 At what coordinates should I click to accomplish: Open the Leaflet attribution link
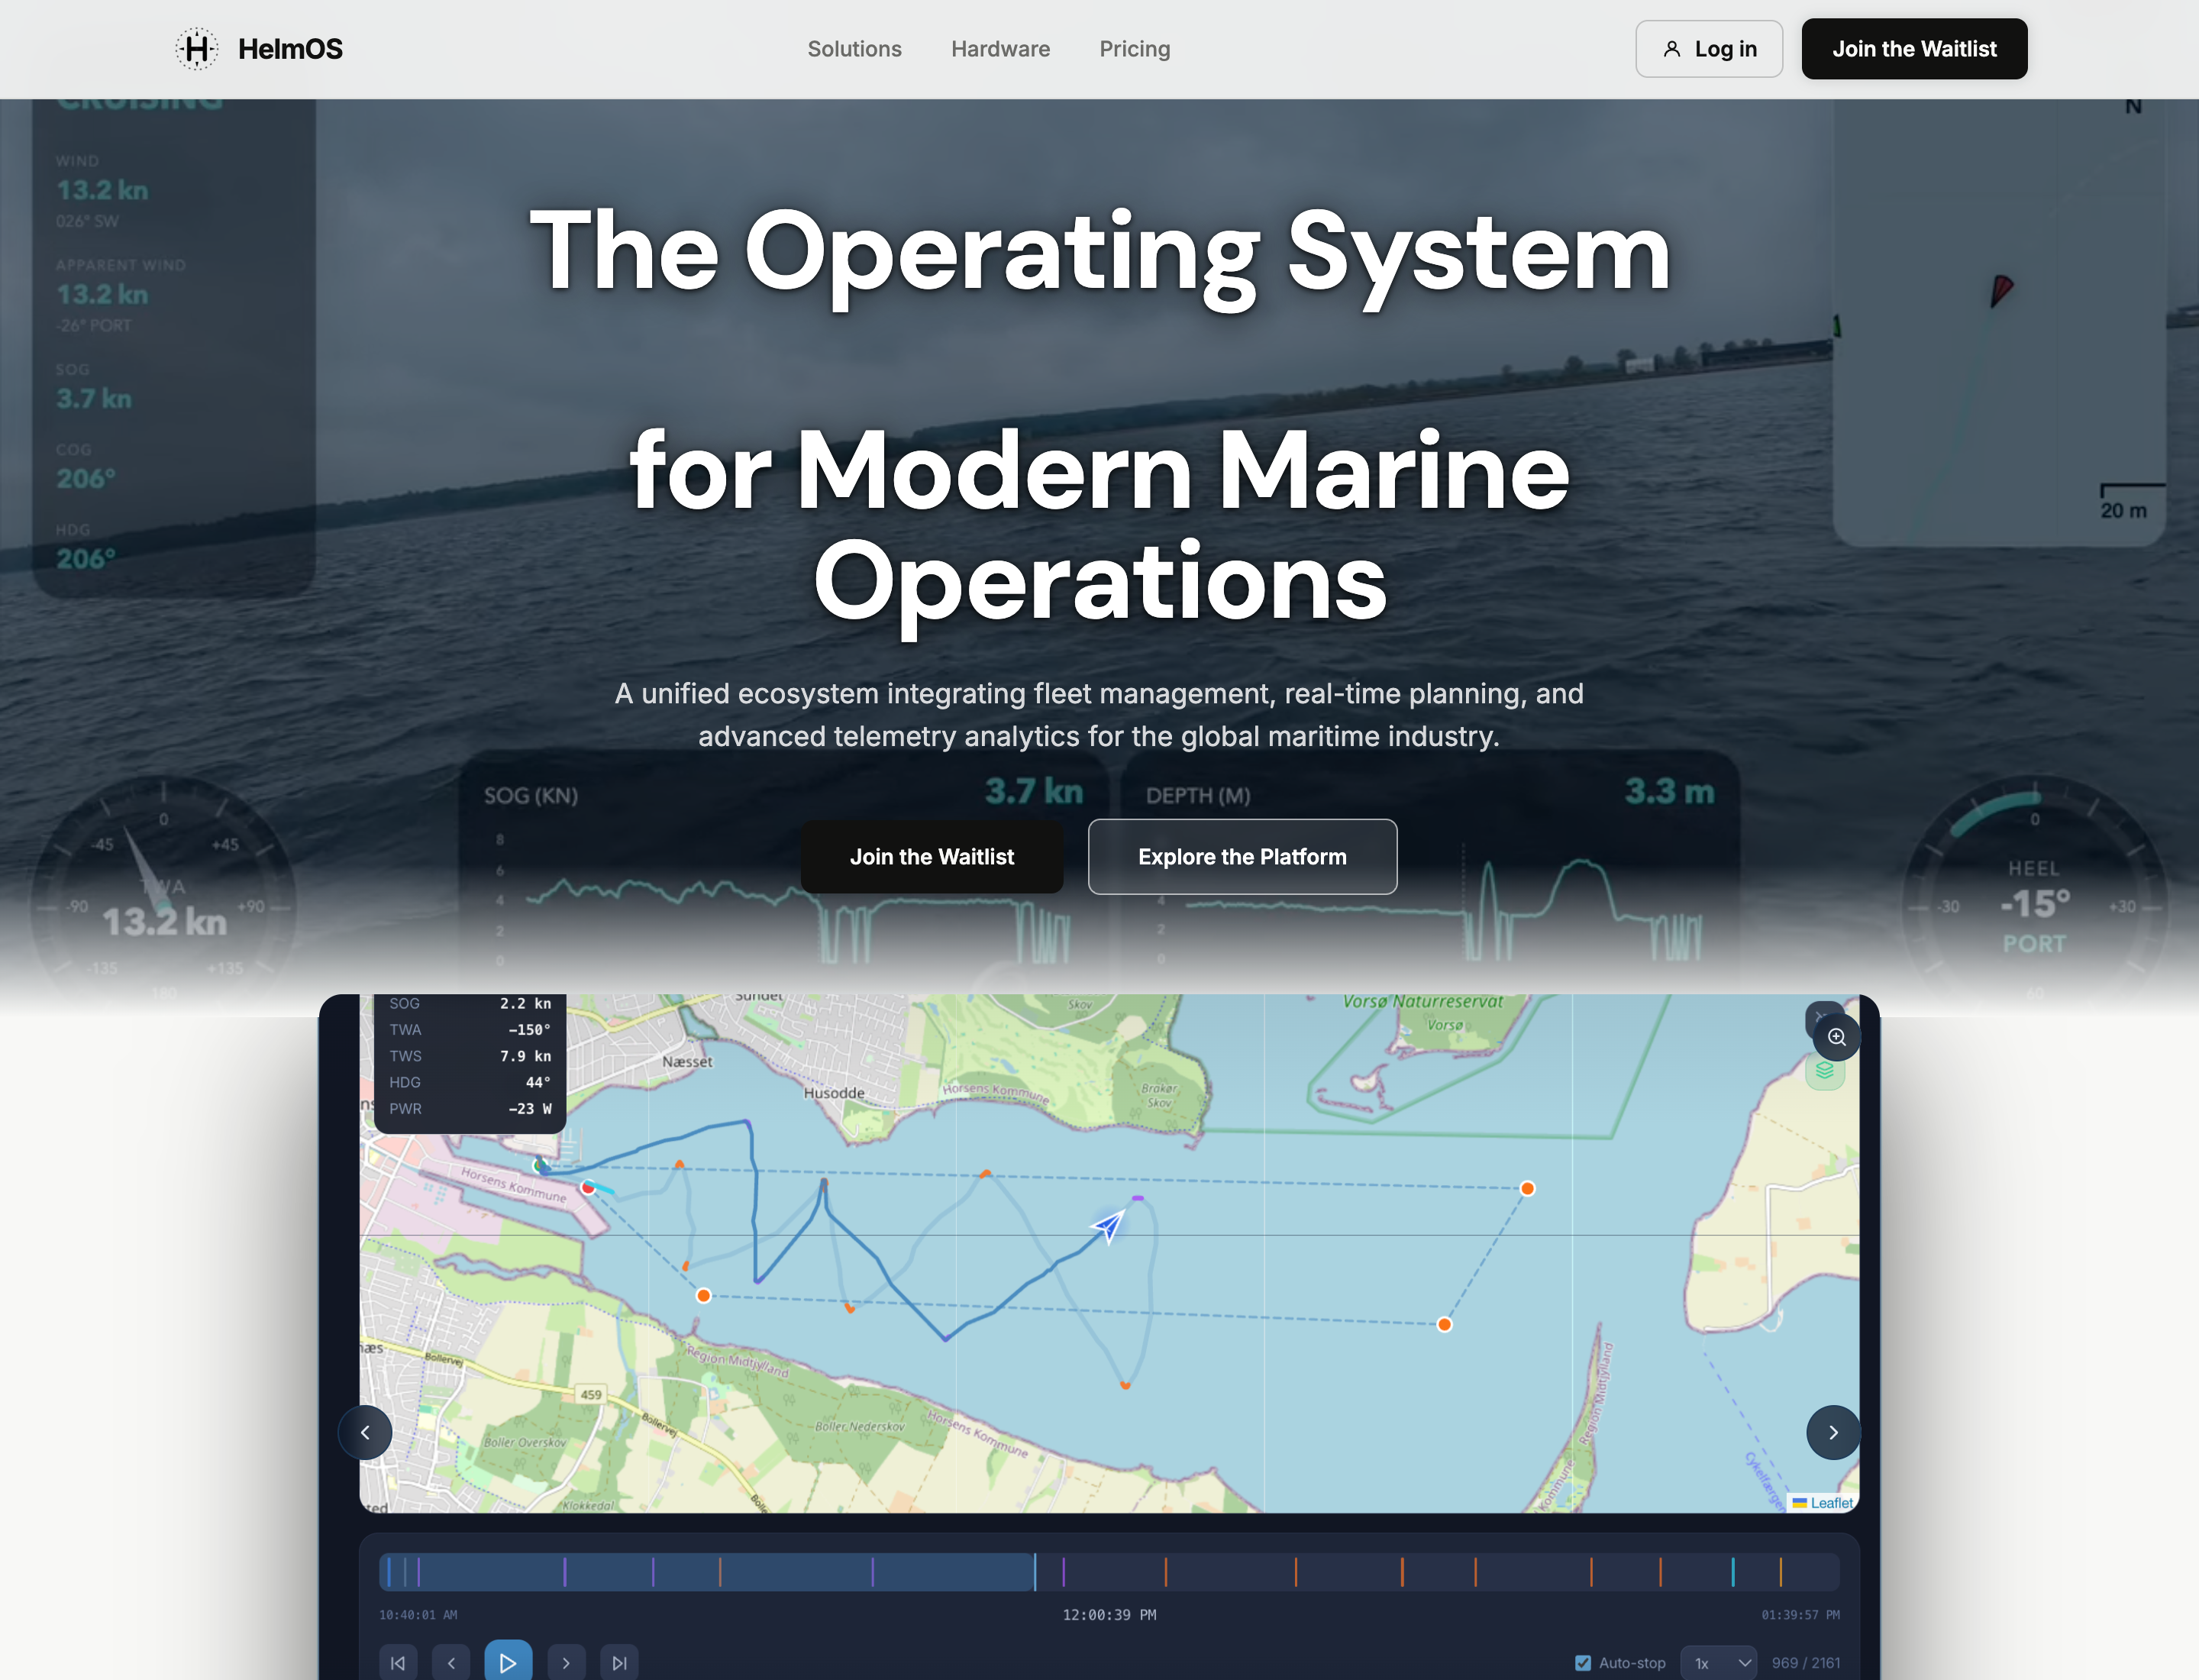1831,1502
